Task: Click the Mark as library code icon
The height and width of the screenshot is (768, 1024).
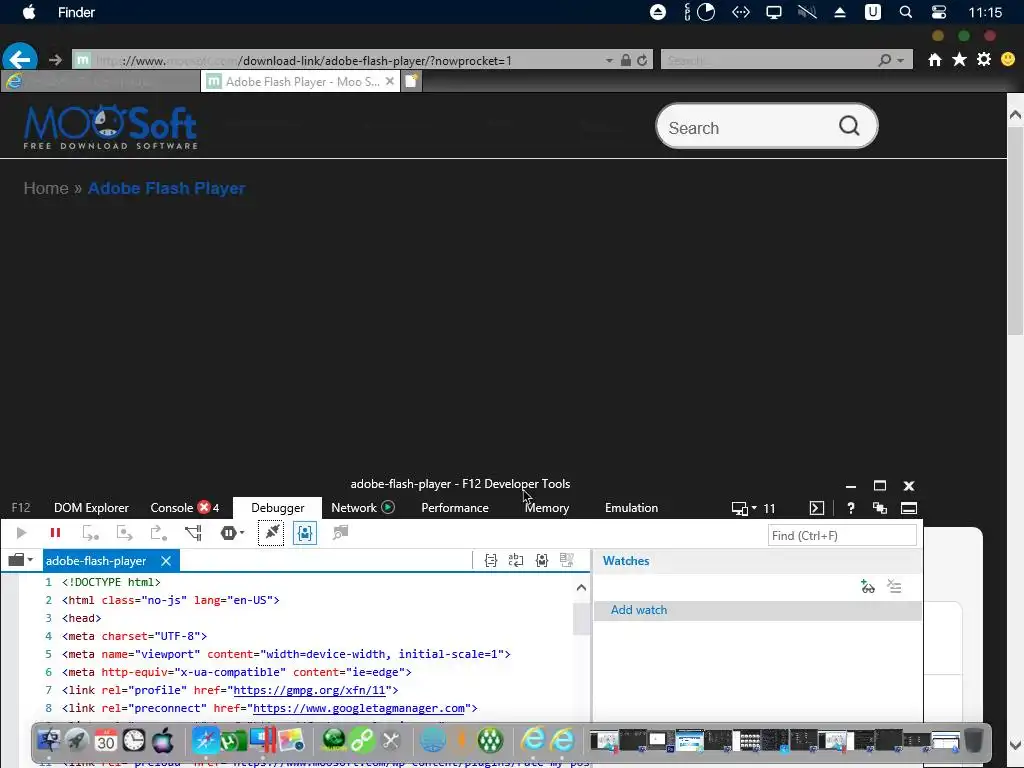Action: (541, 560)
